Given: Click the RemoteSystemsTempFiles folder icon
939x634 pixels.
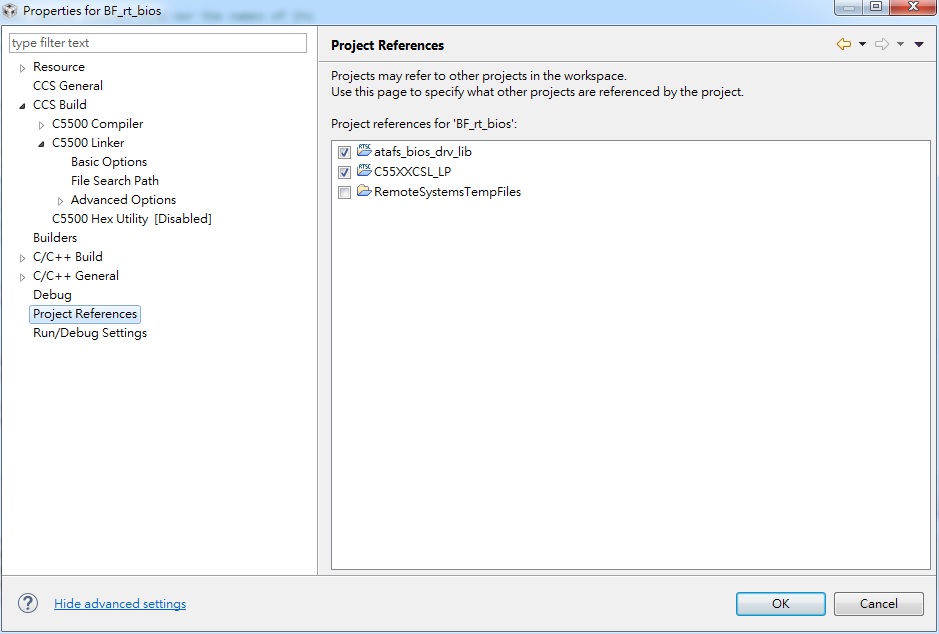Looking at the screenshot, I should tap(364, 191).
